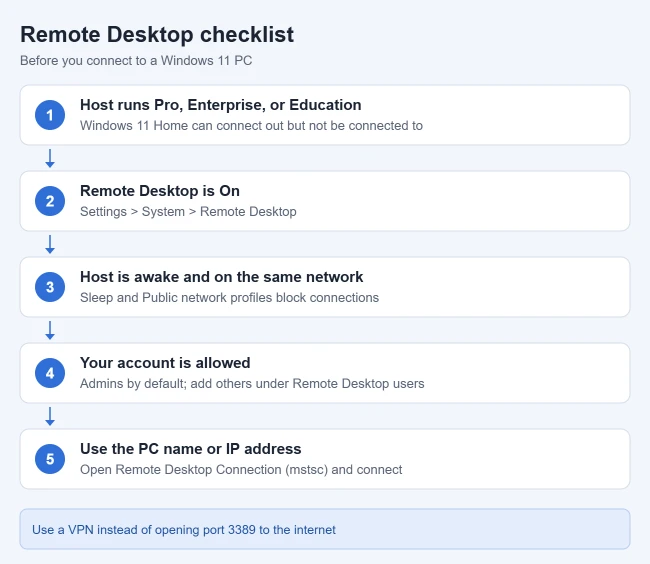Click 'Host is awake and on the same network'
The image size is (650, 564).
click(x=221, y=277)
